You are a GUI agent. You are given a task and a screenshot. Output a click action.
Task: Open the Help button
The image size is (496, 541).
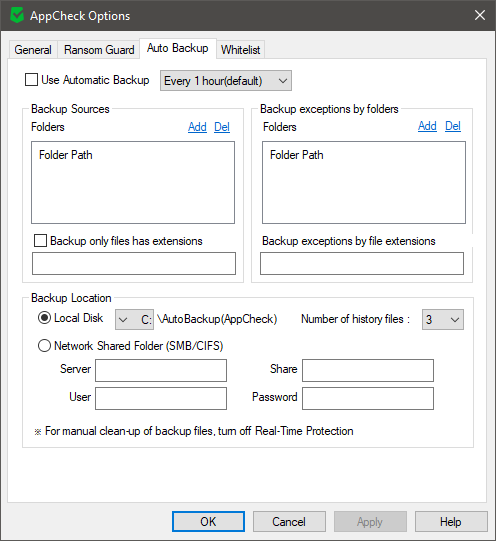(x=451, y=522)
